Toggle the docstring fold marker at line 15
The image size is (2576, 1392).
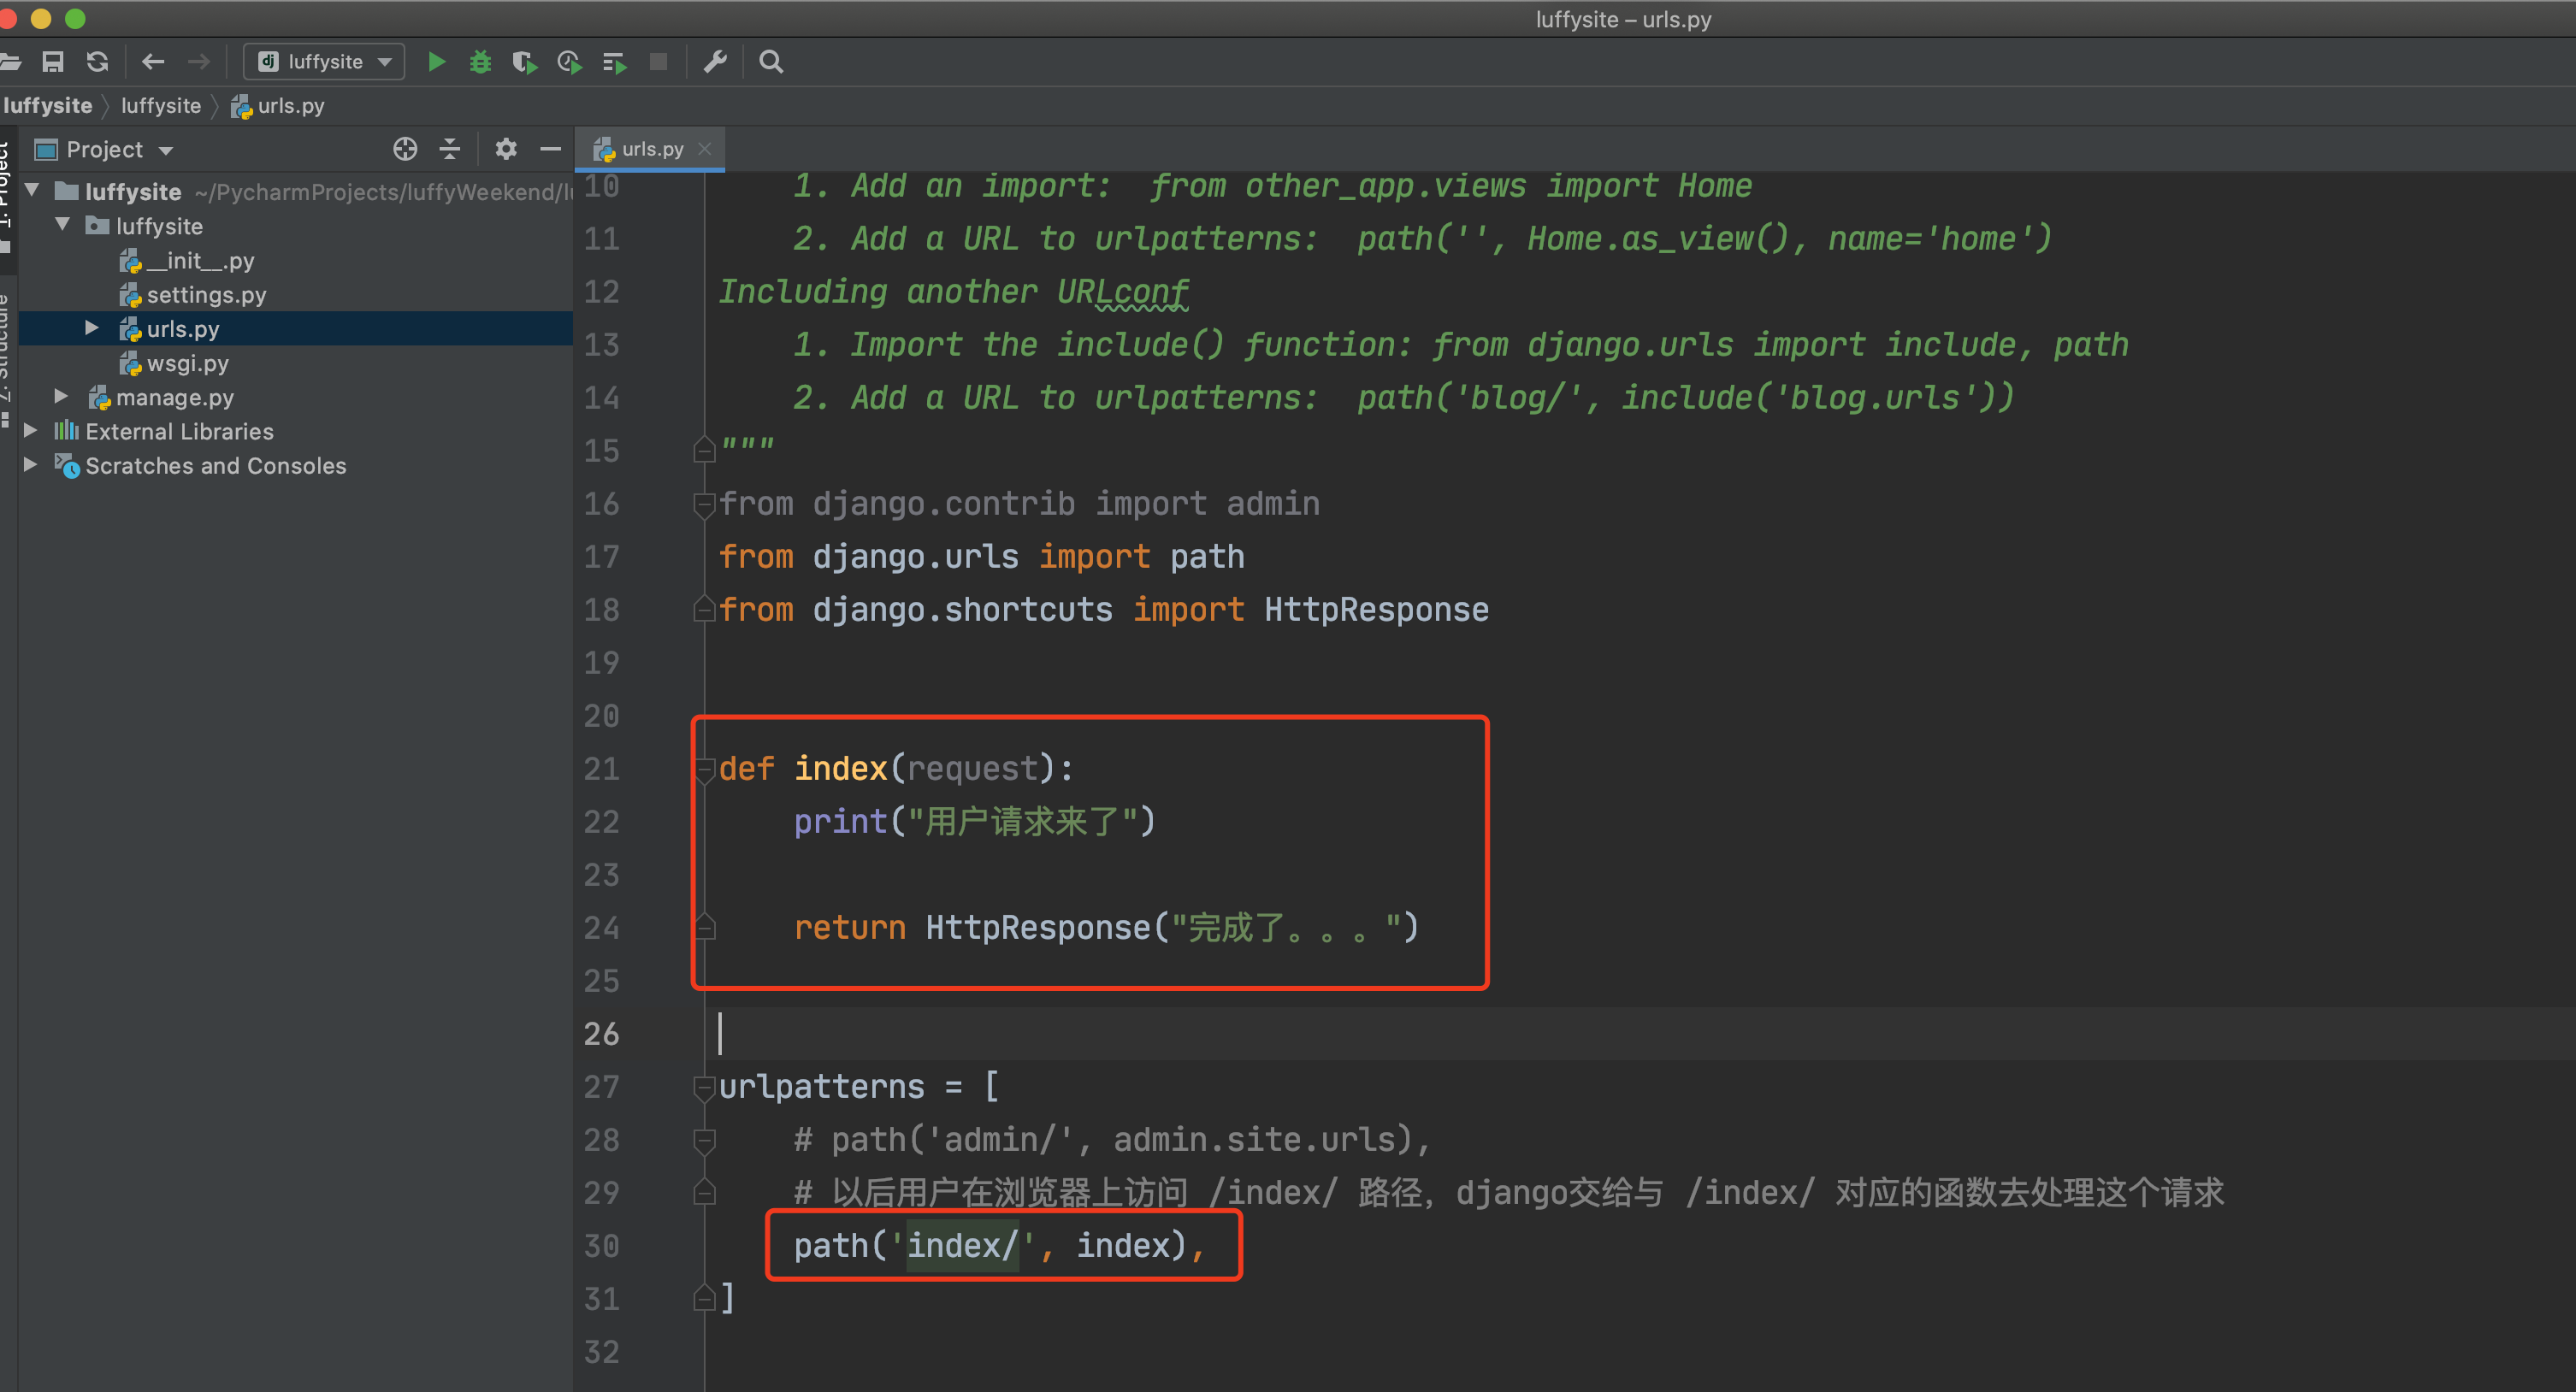pyautogui.click(x=705, y=451)
